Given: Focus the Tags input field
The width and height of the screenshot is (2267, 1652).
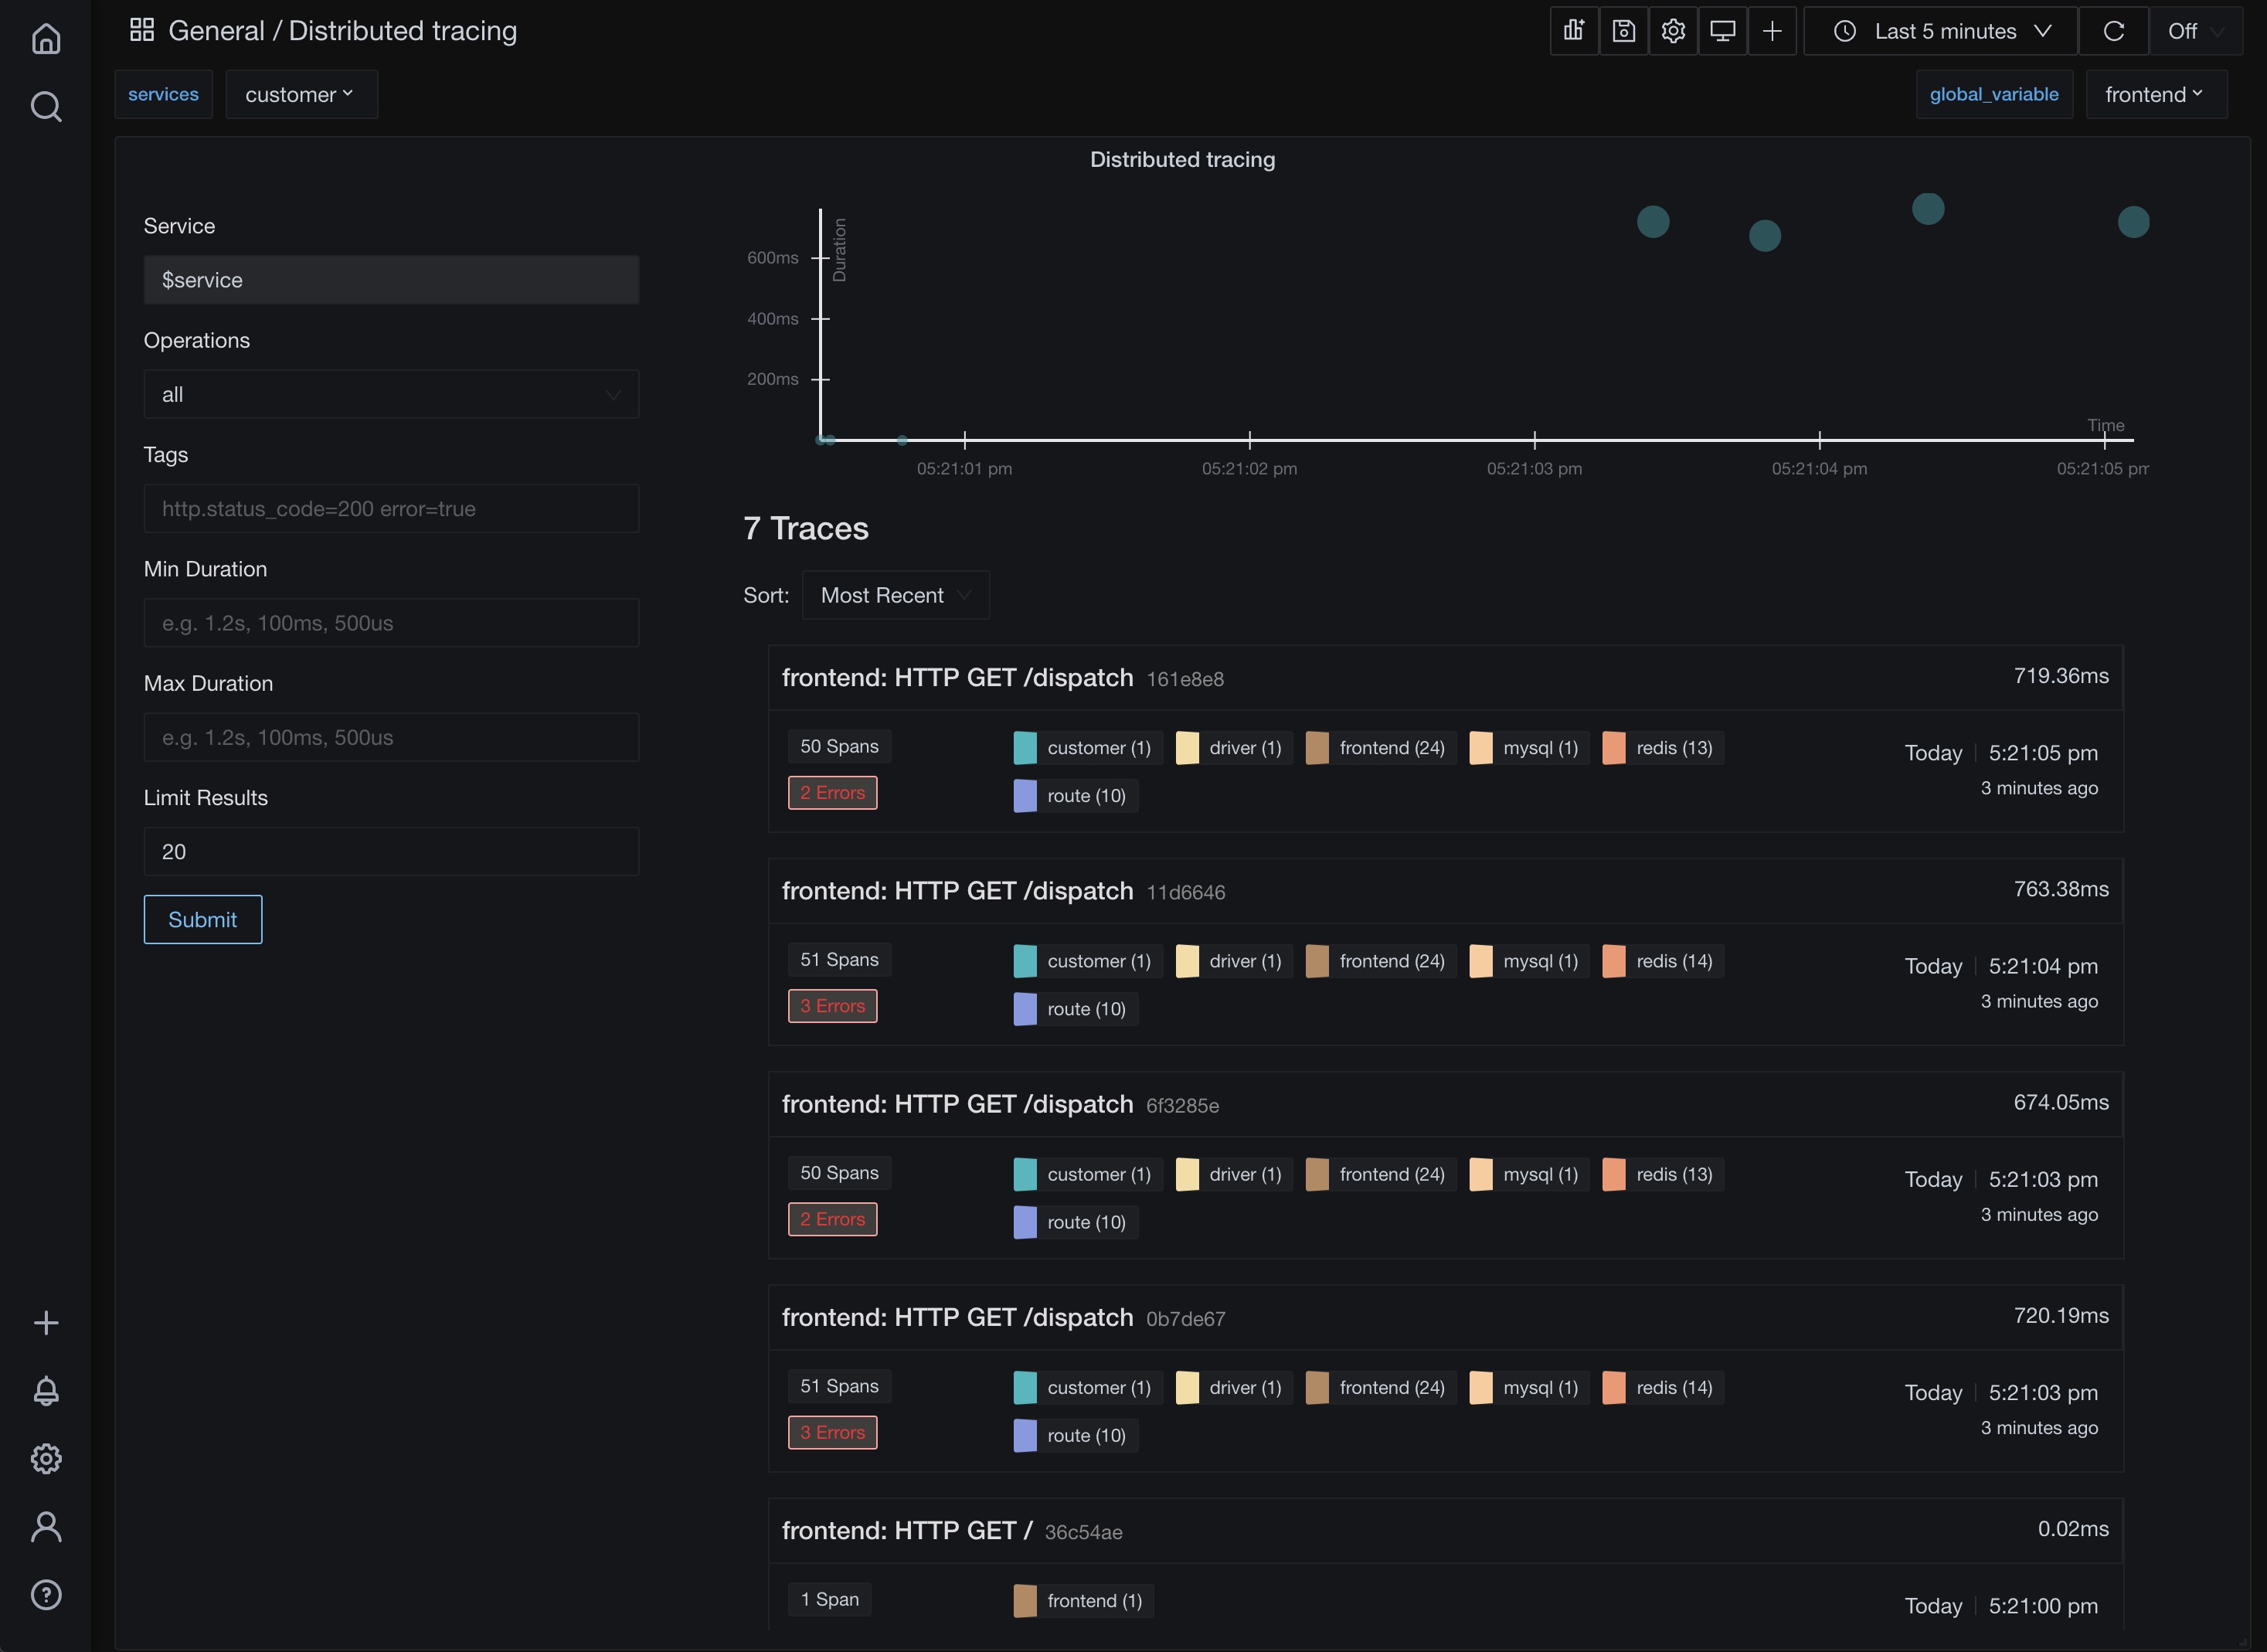Looking at the screenshot, I should tap(391, 508).
